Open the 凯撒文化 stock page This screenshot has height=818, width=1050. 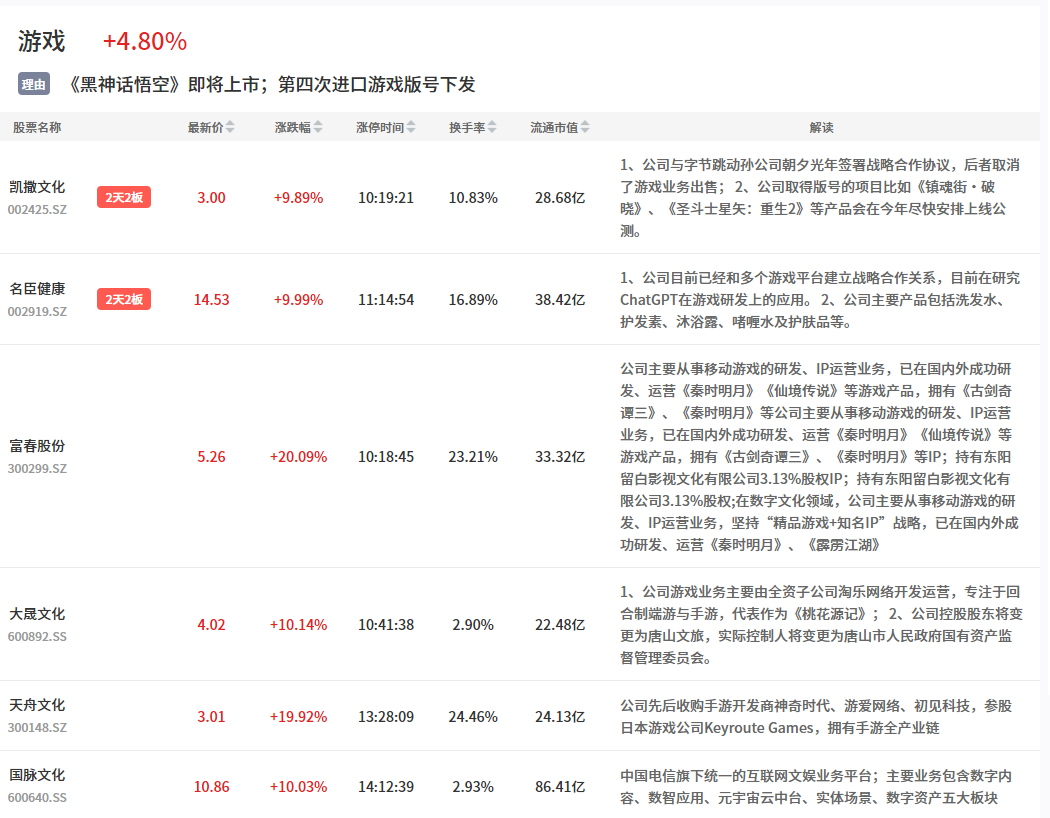(37, 187)
